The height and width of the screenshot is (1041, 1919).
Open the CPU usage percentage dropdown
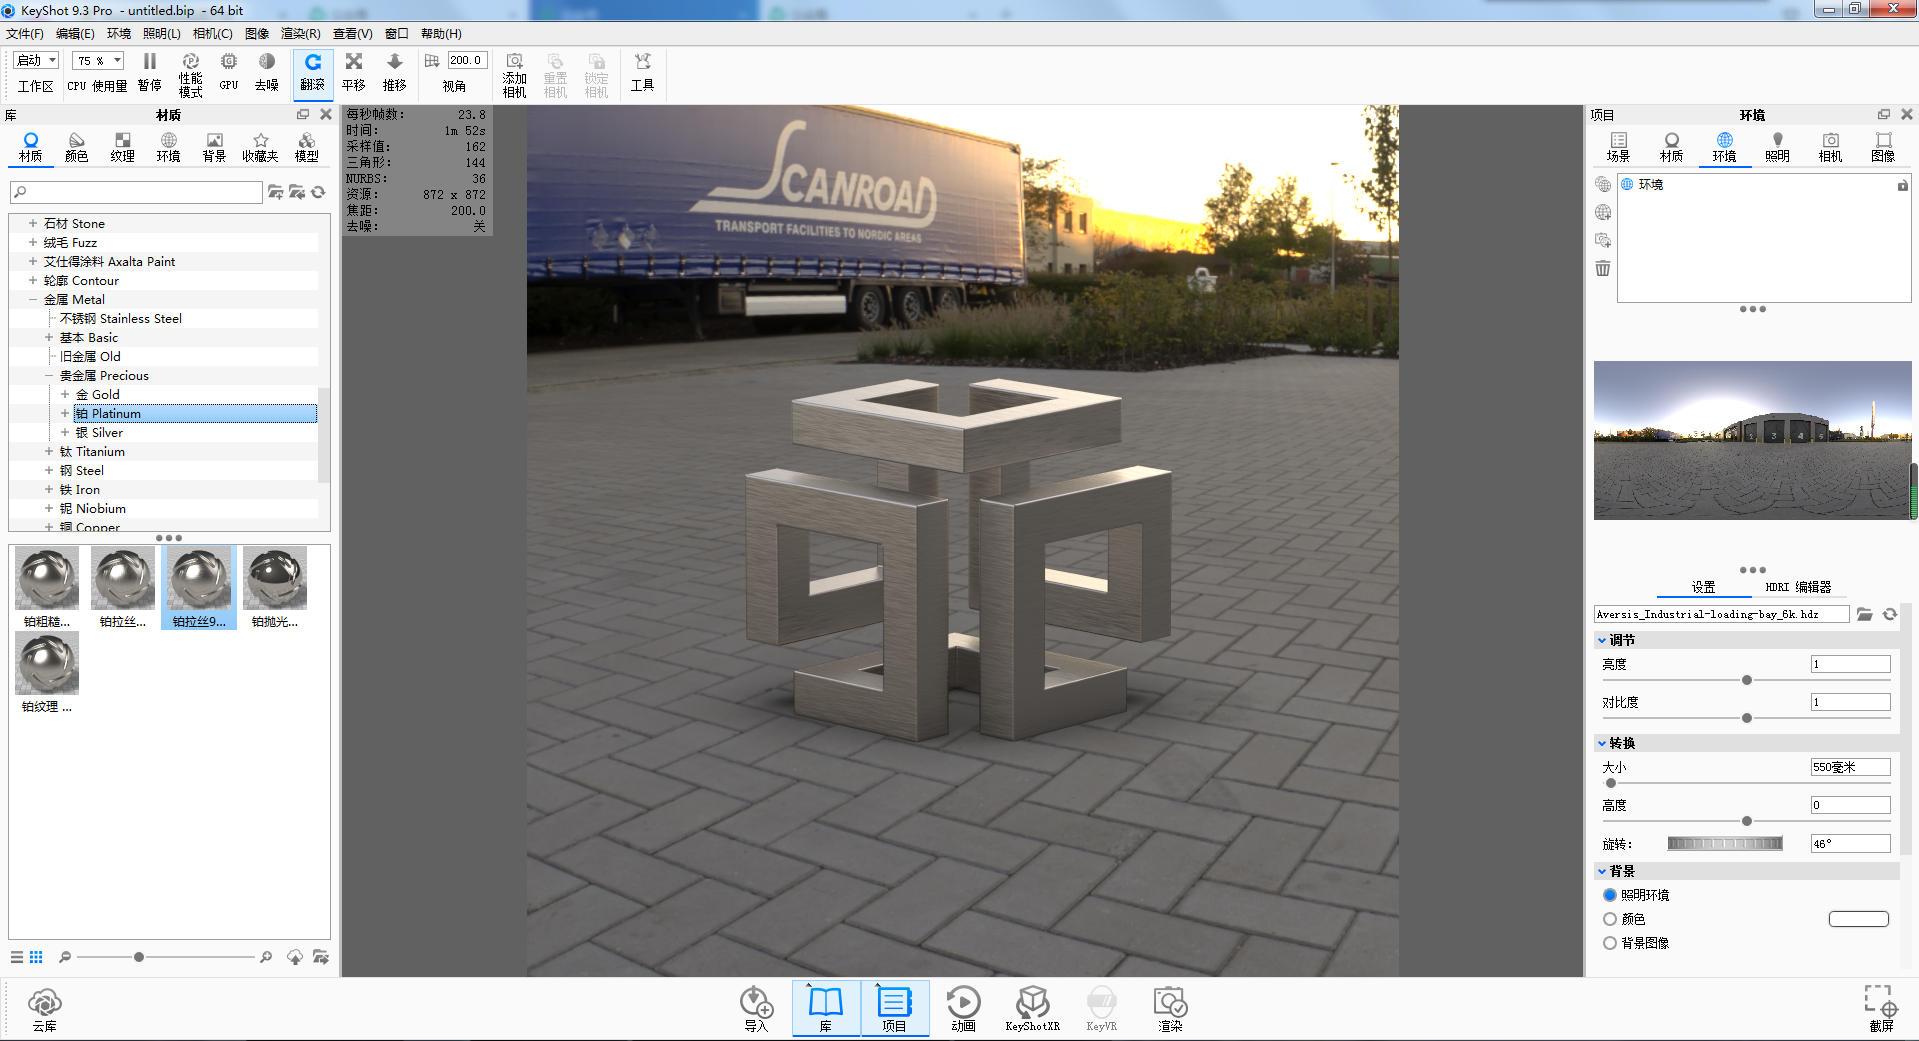[x=98, y=61]
